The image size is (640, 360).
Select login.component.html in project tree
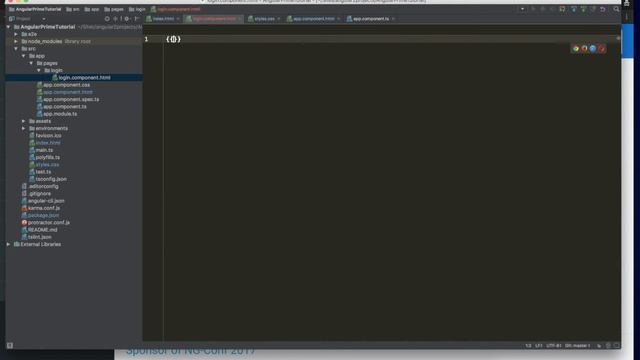click(x=81, y=78)
